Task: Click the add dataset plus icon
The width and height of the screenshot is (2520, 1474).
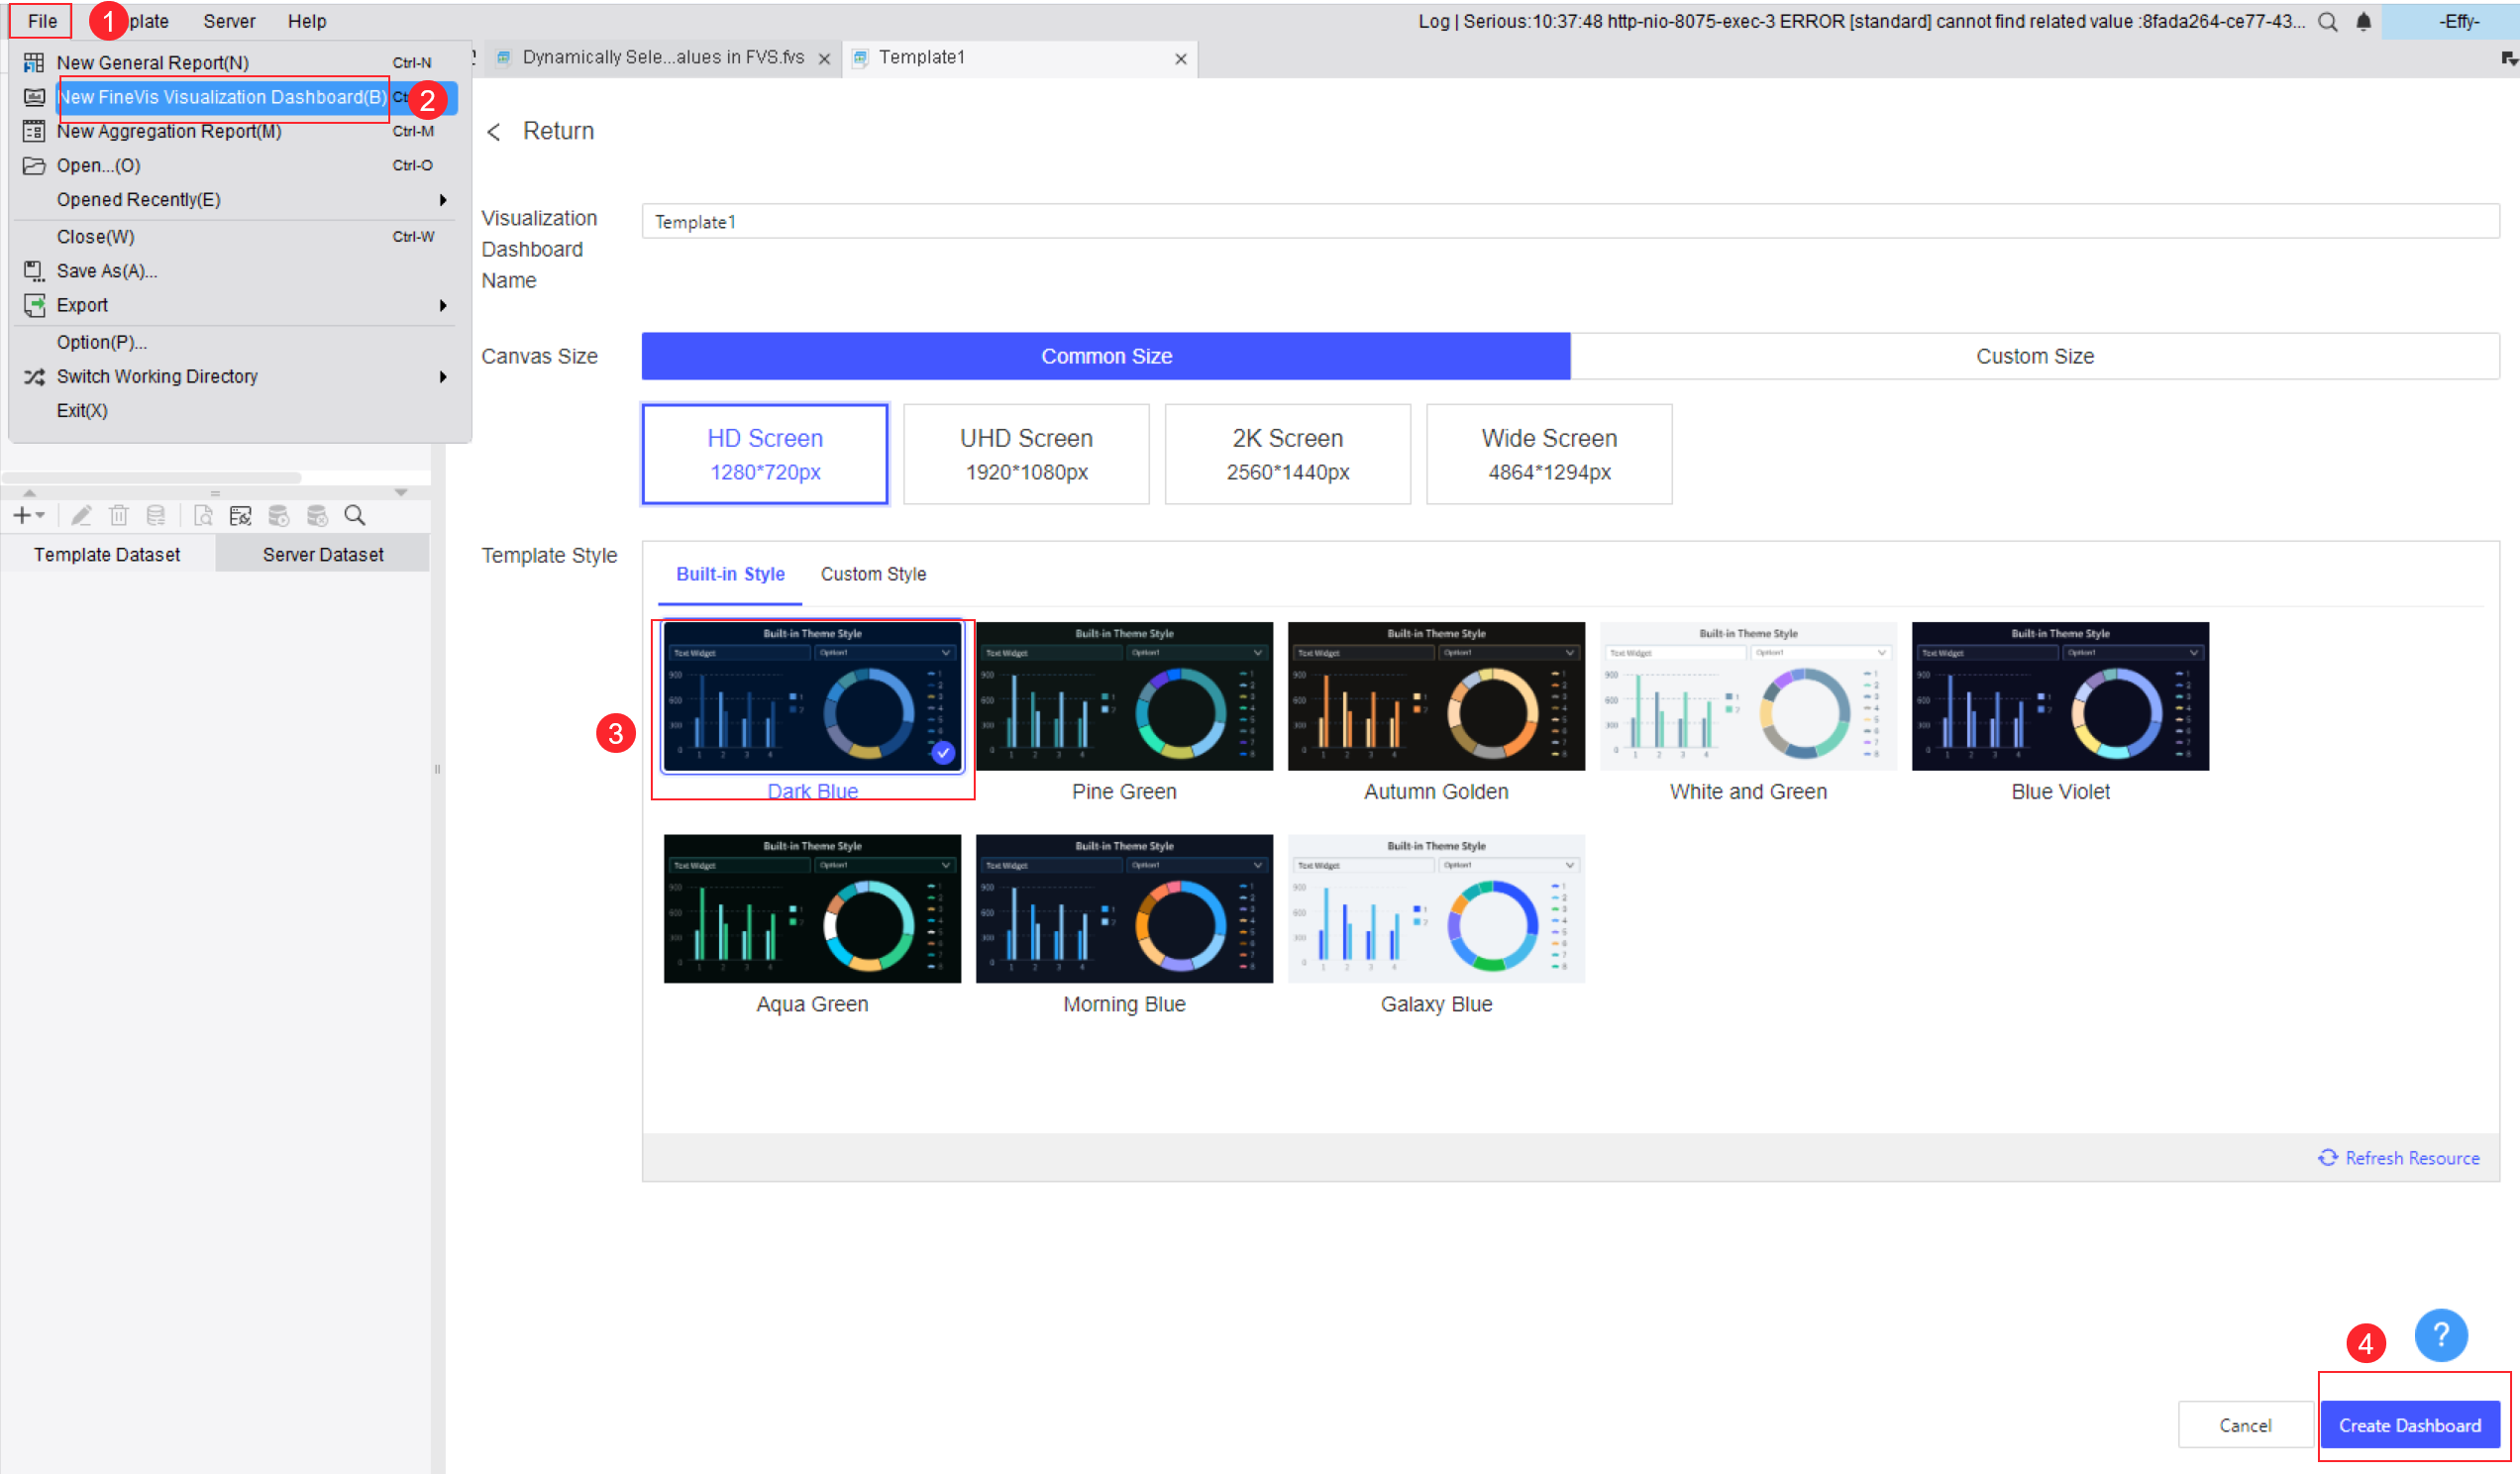Action: [x=21, y=515]
